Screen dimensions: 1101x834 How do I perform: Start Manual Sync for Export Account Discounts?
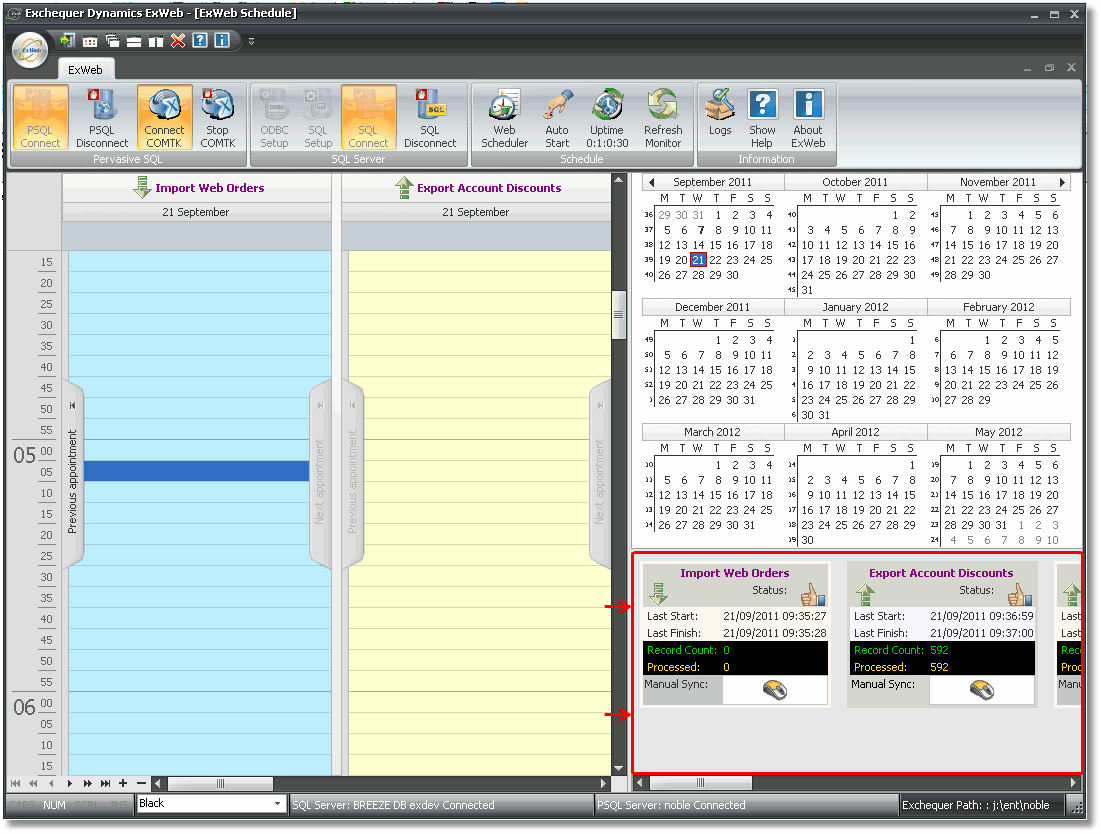tap(982, 690)
